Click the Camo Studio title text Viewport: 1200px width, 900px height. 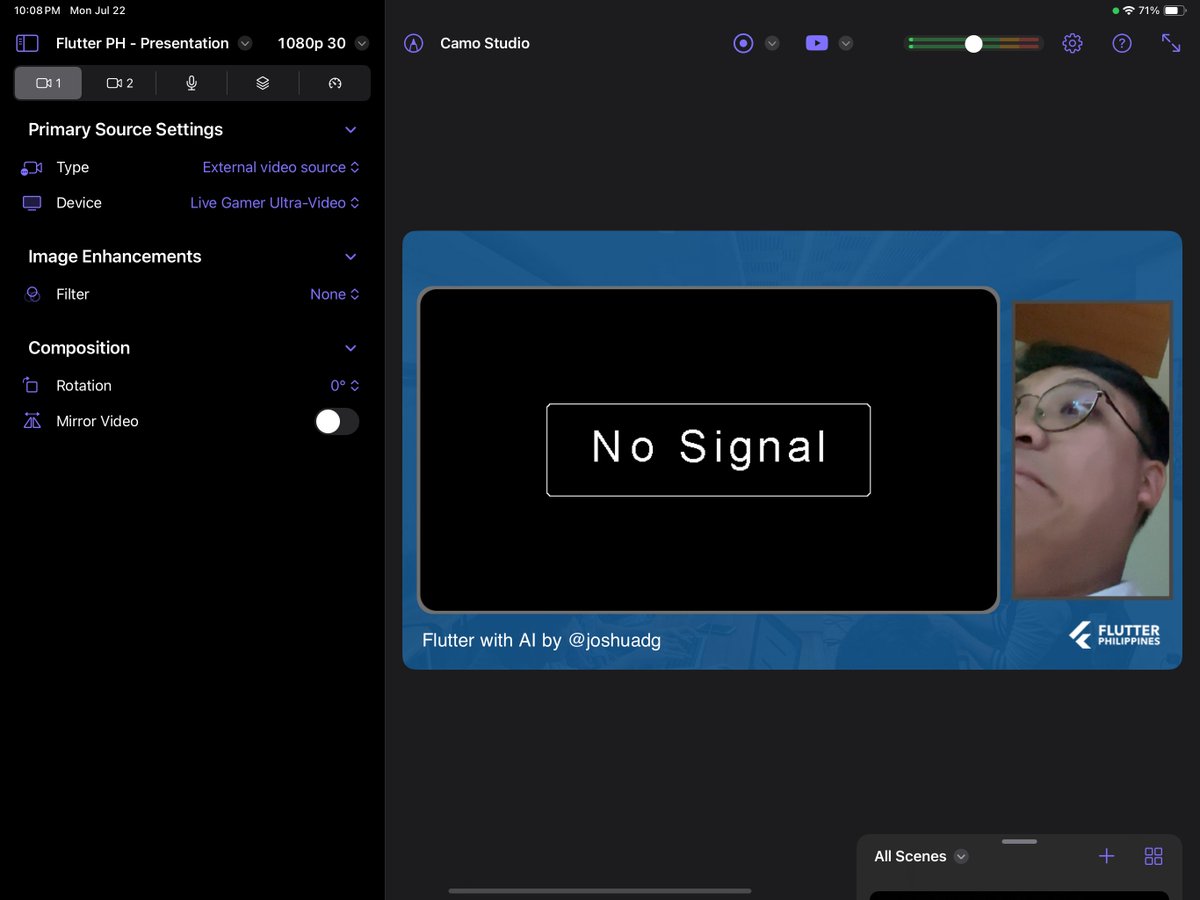[485, 43]
